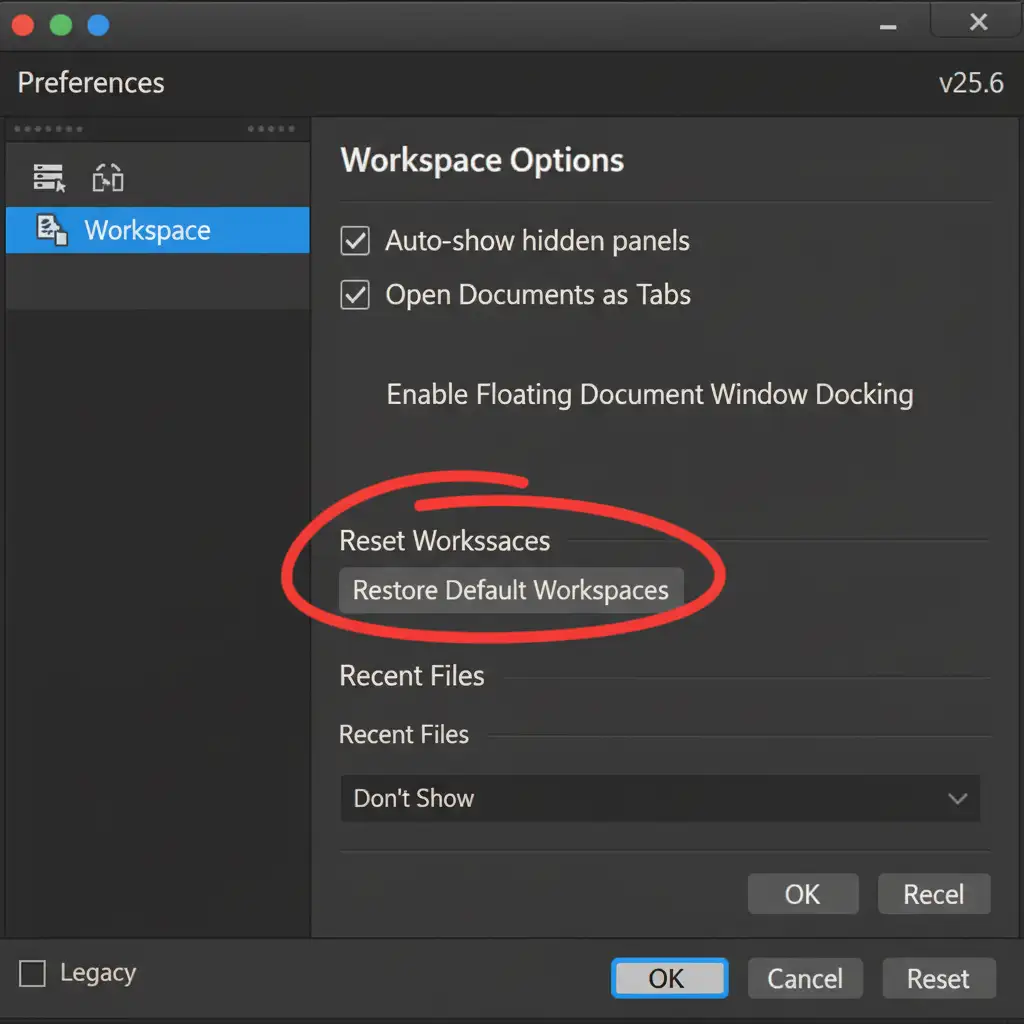1024x1024 pixels.
Task: Click the Recel button
Action: (x=933, y=894)
